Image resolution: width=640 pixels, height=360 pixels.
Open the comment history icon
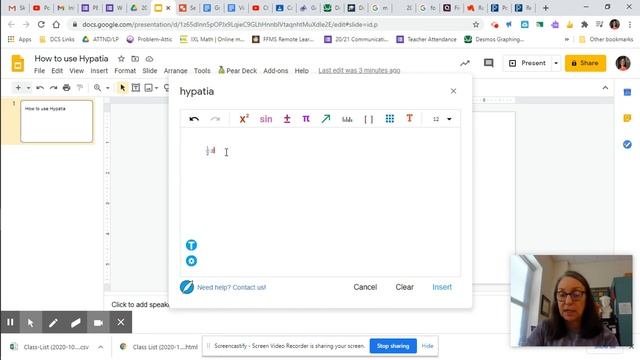(x=489, y=63)
